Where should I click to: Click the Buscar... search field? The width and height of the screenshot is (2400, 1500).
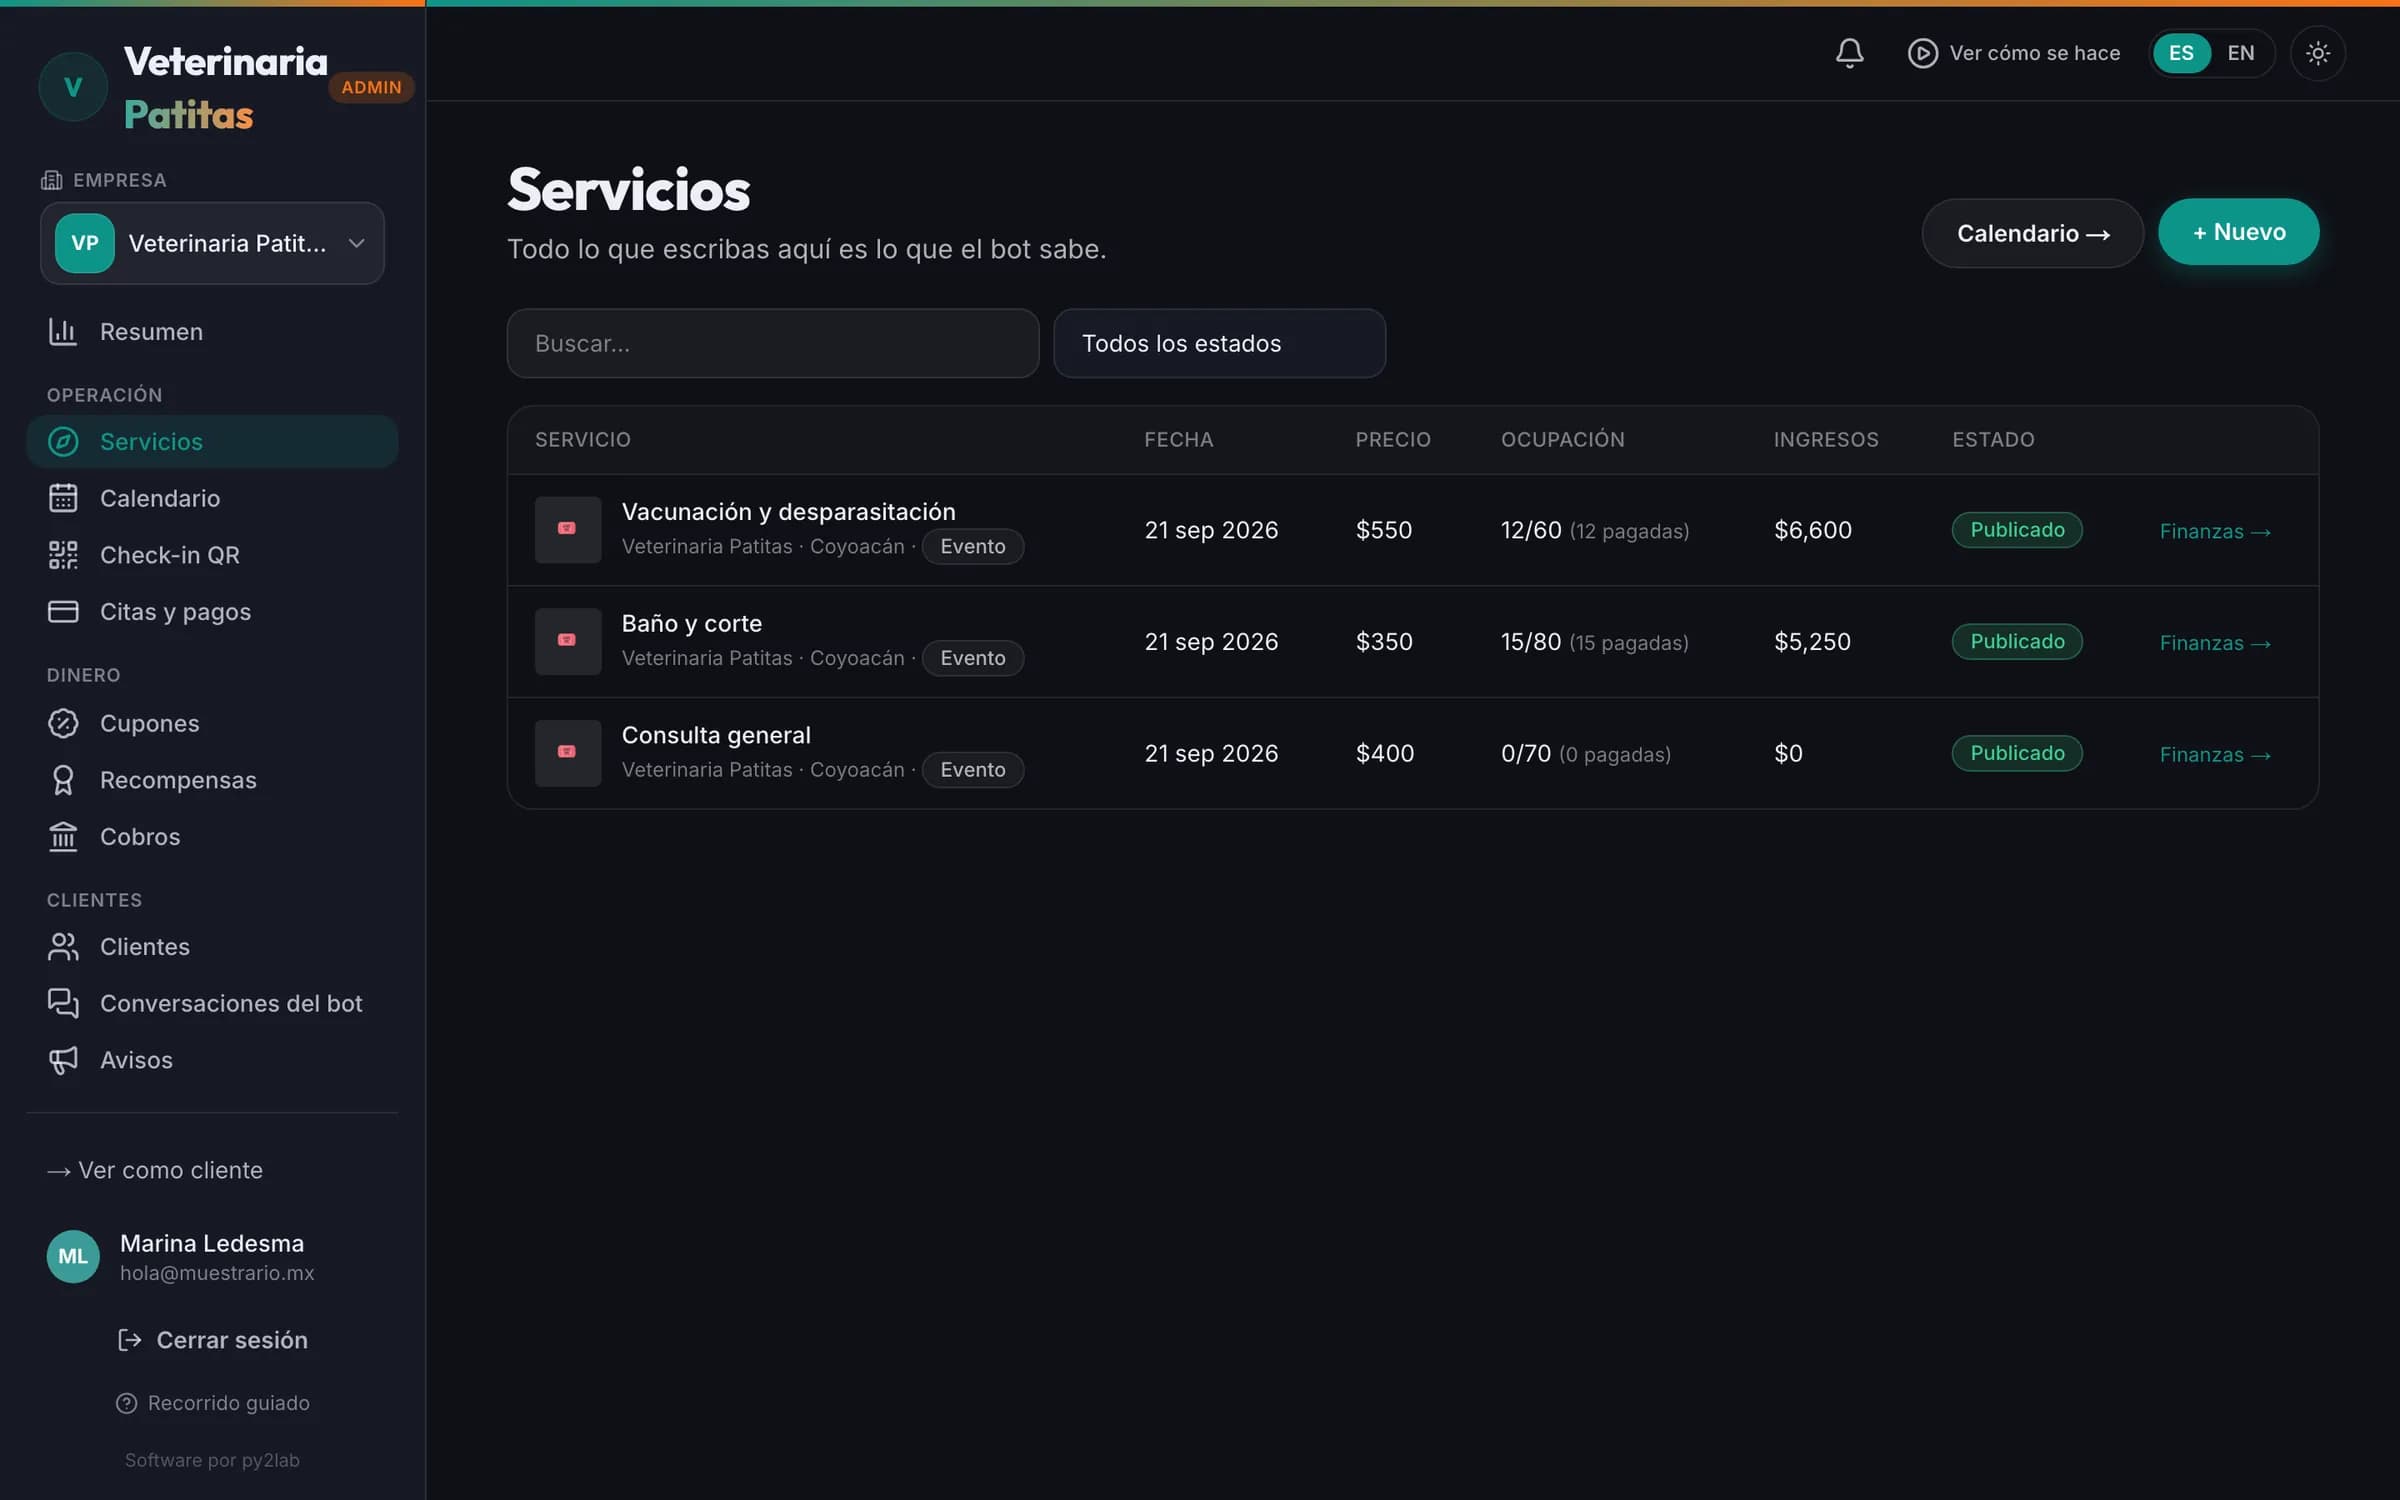772,343
